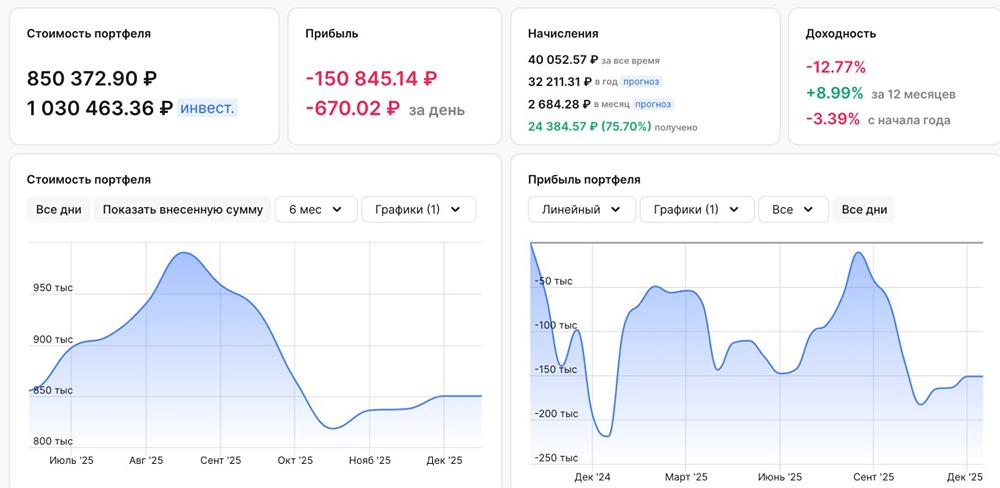The height and width of the screenshot is (488, 1000).
Task: Click the chevron arrow beside «Все» in profit chart
Action: [808, 209]
